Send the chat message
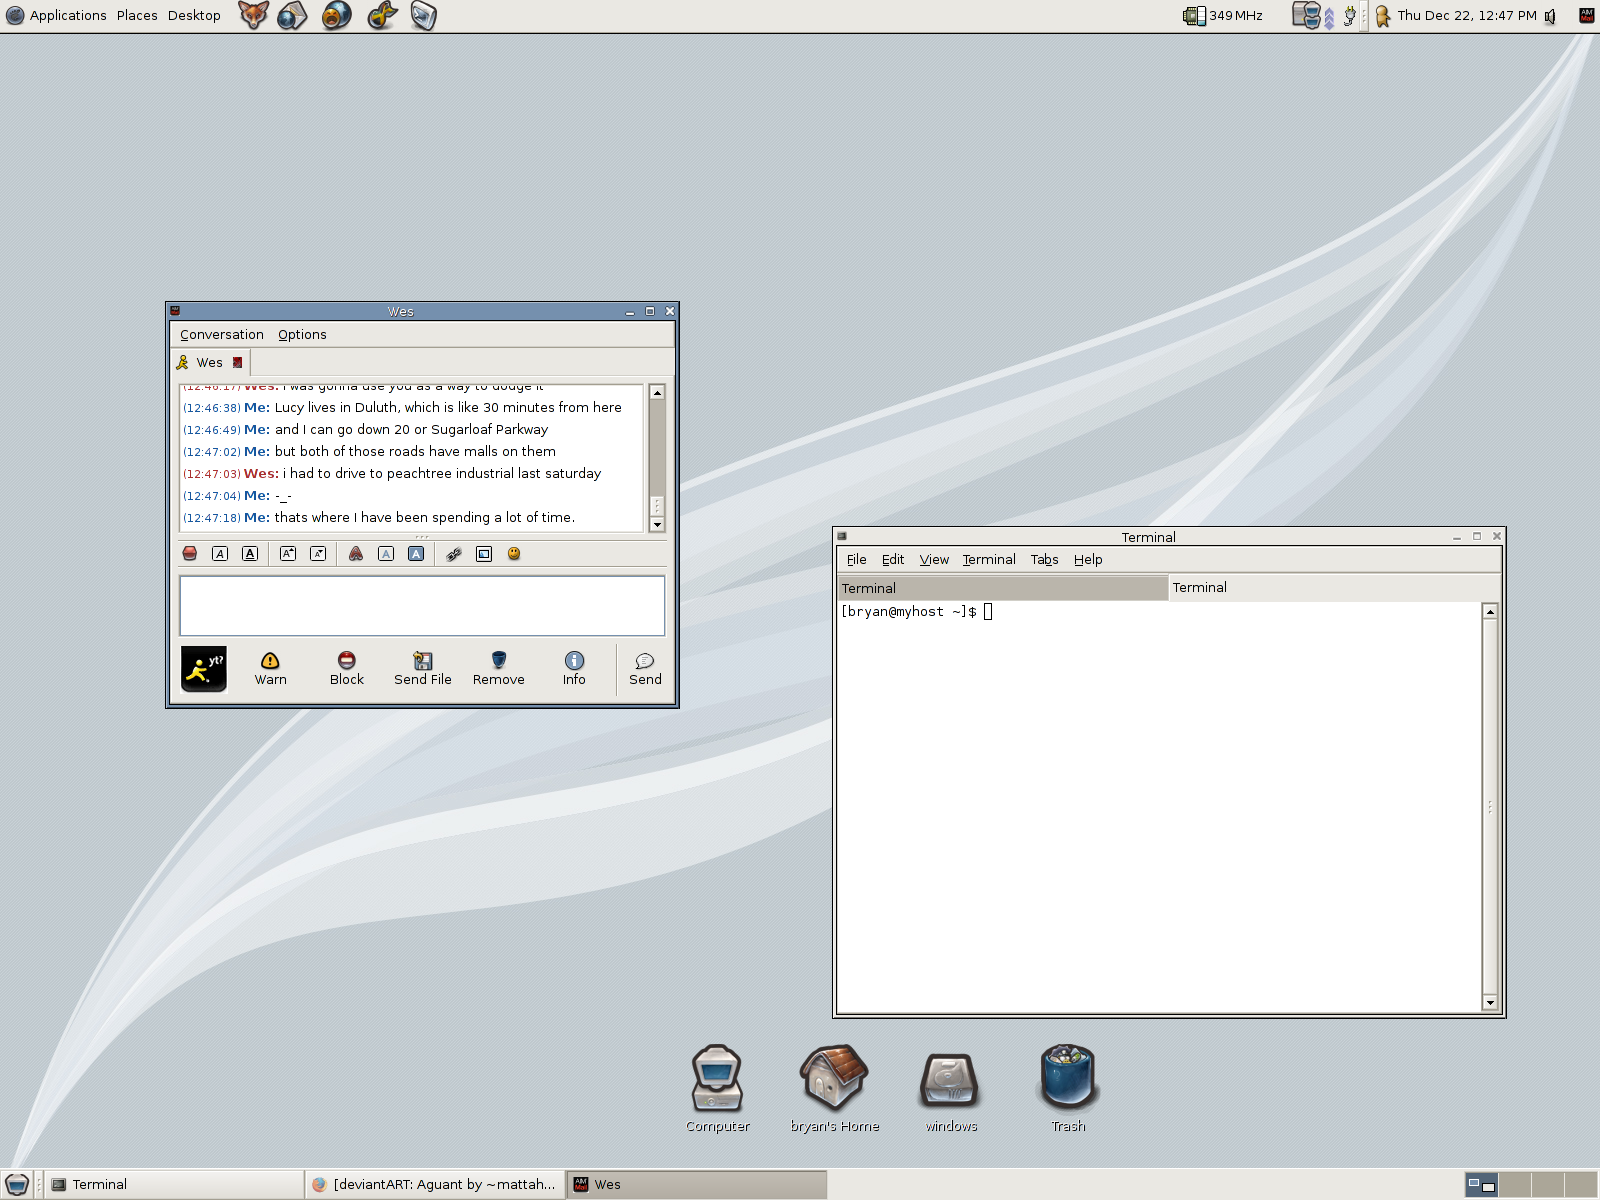The width and height of the screenshot is (1600, 1200). pyautogui.click(x=645, y=669)
